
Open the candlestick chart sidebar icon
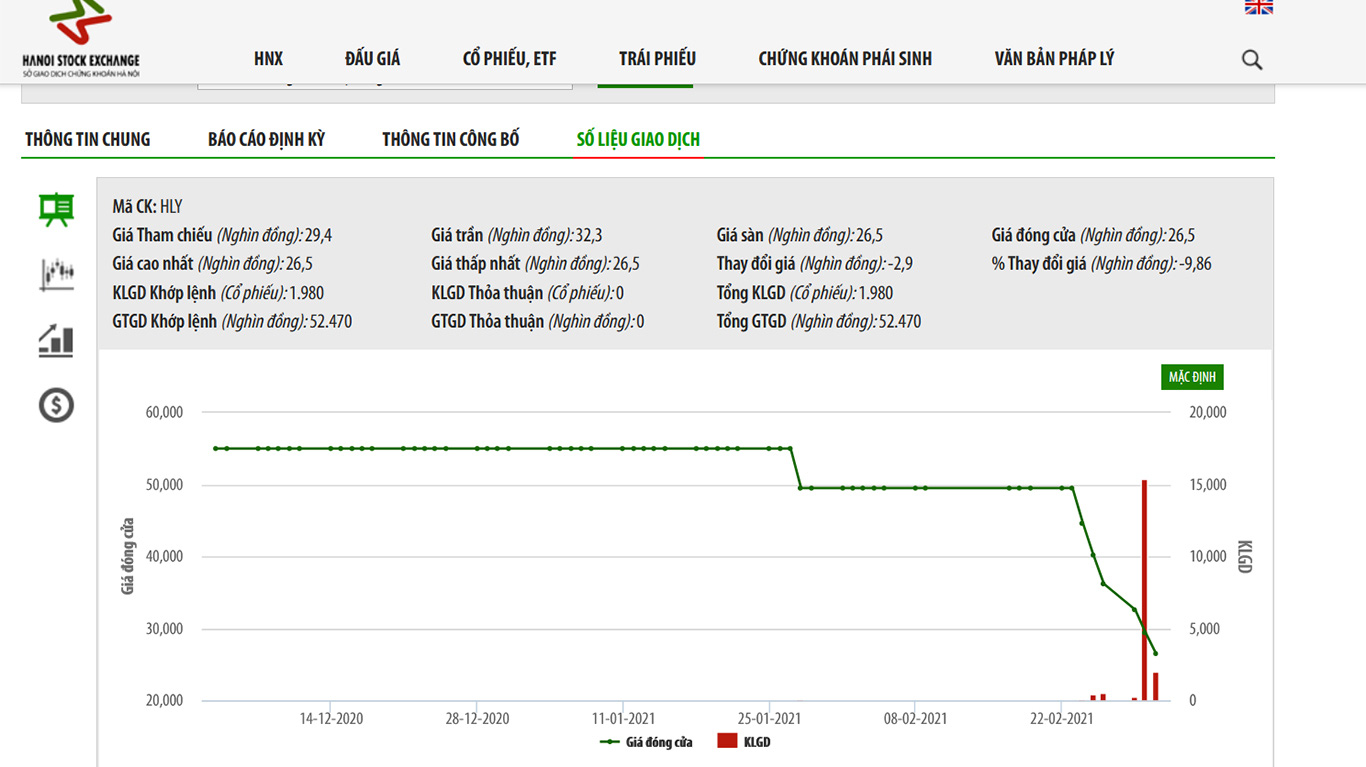coord(56,273)
